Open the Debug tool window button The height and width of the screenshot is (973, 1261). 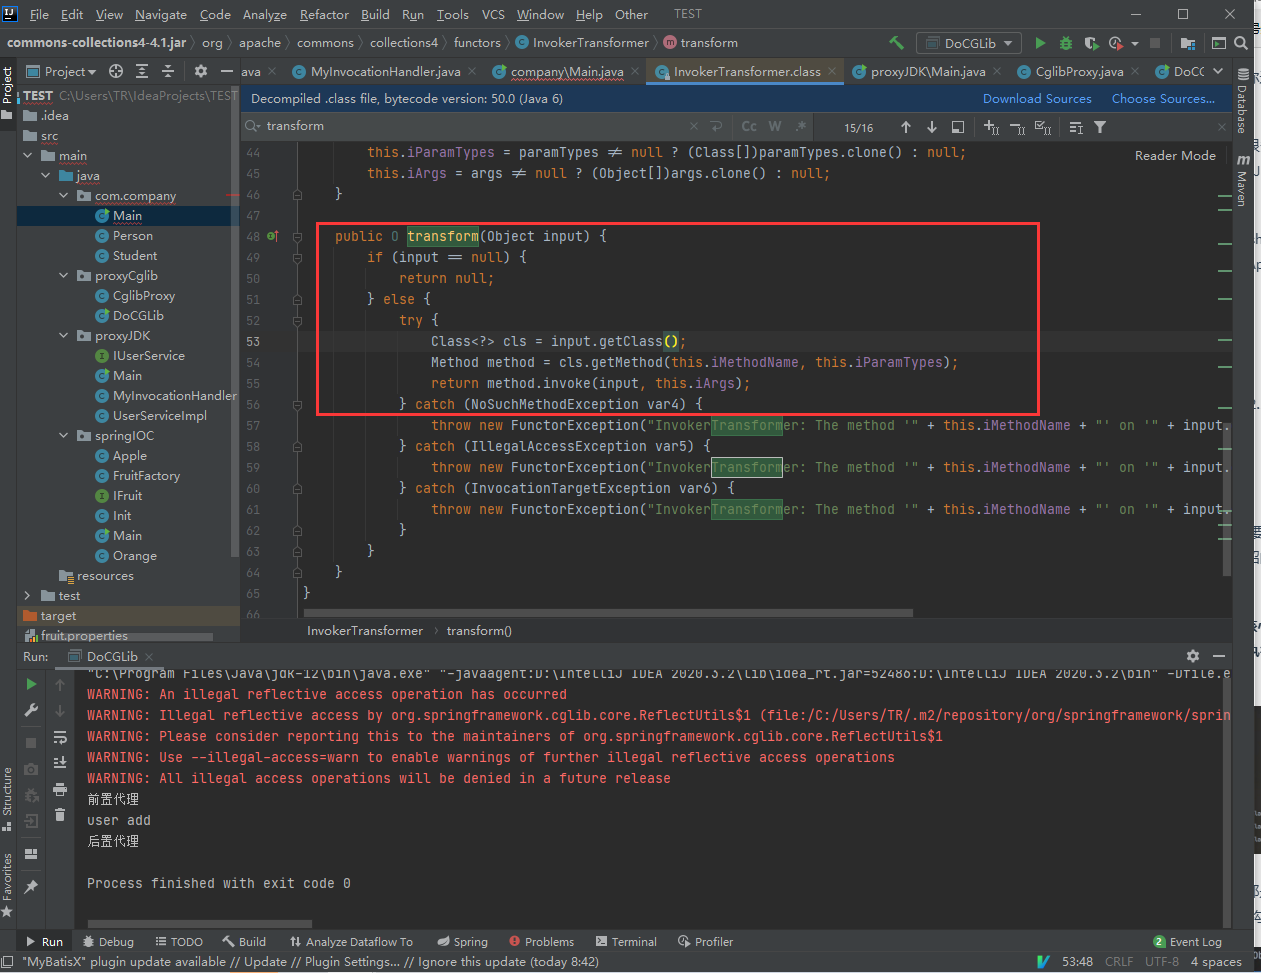tap(108, 942)
